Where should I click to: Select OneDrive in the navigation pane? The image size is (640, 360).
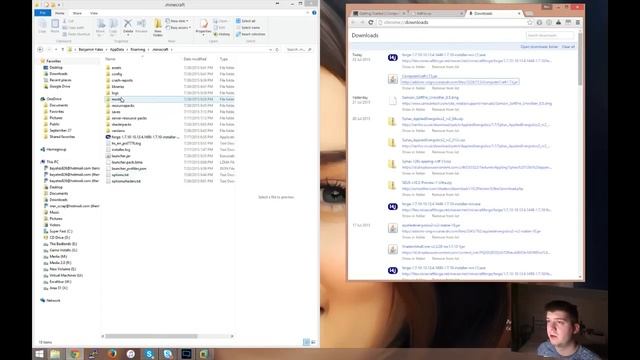(x=53, y=99)
